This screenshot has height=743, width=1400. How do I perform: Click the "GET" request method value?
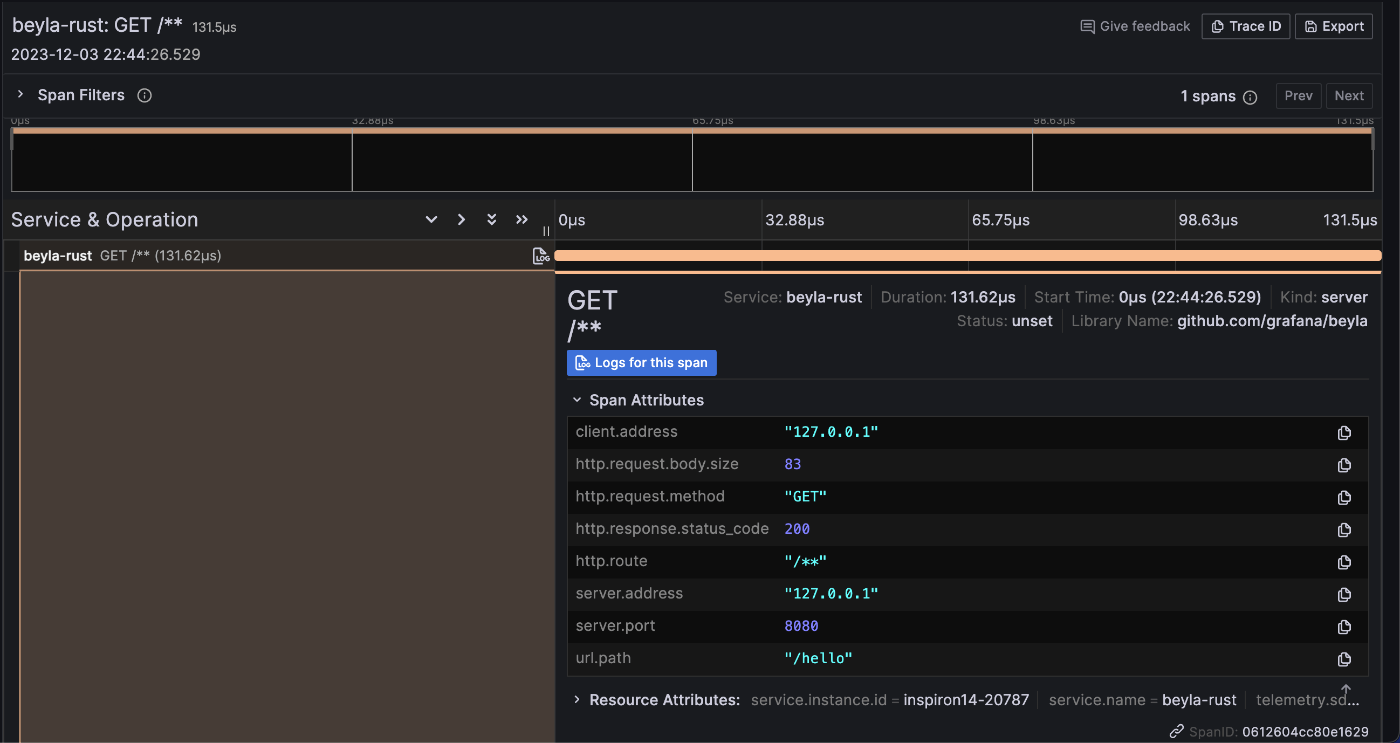pyautogui.click(x=806, y=497)
